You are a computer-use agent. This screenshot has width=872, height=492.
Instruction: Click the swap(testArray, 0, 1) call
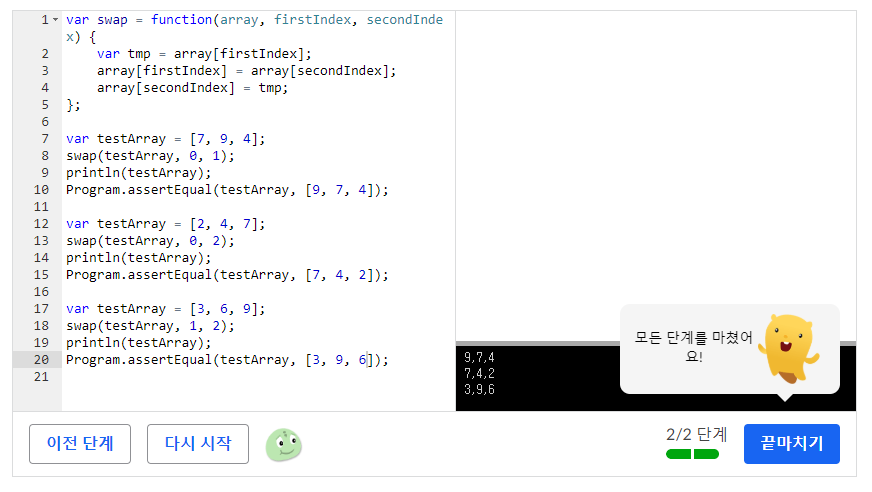tap(150, 156)
